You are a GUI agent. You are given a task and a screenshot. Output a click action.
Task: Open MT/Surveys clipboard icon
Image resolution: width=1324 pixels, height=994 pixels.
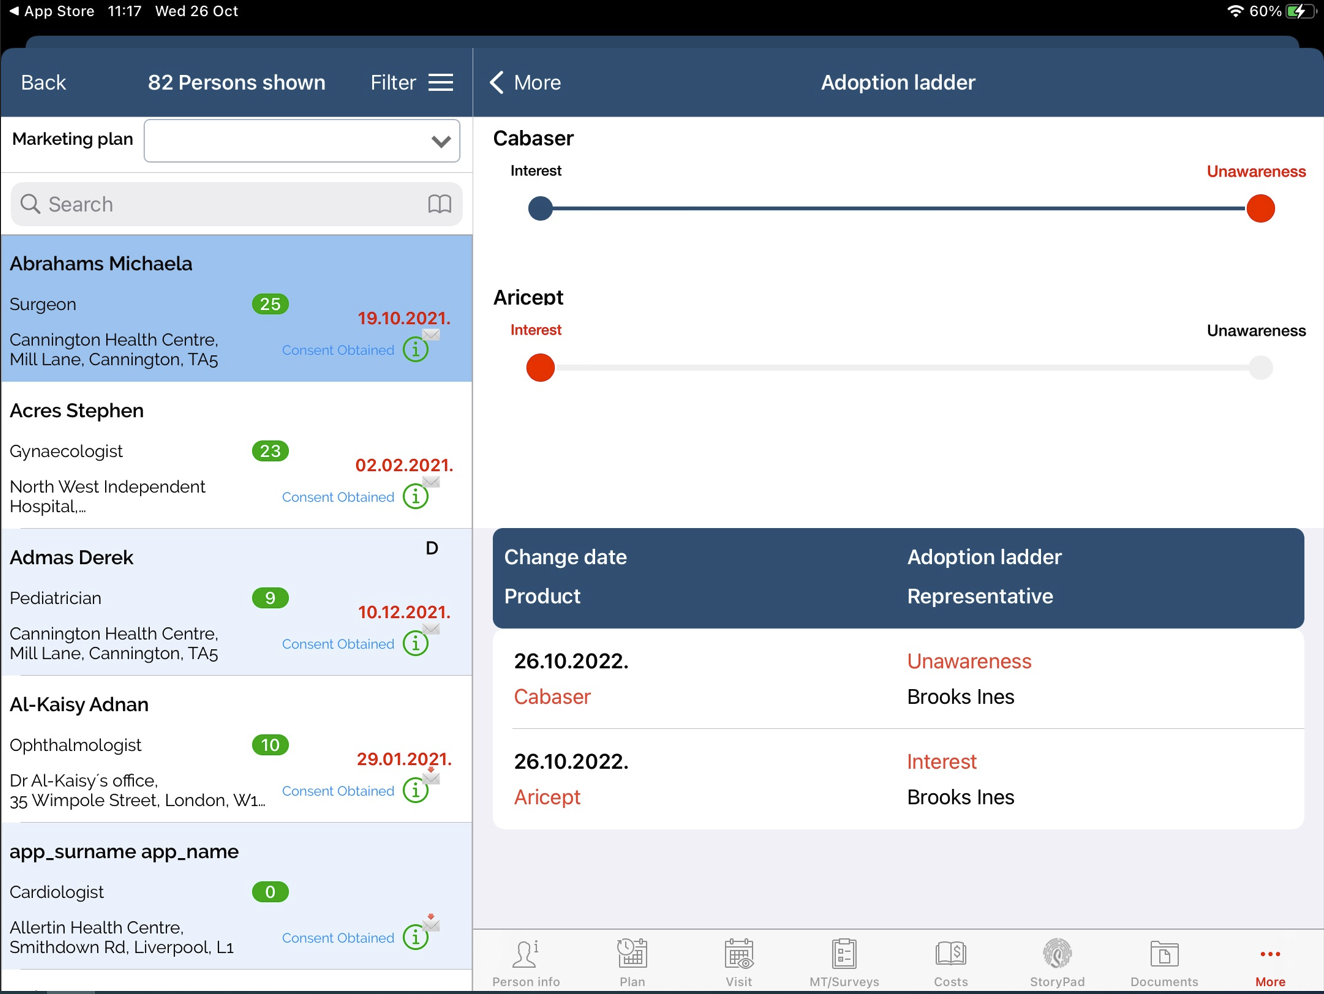[x=844, y=955]
